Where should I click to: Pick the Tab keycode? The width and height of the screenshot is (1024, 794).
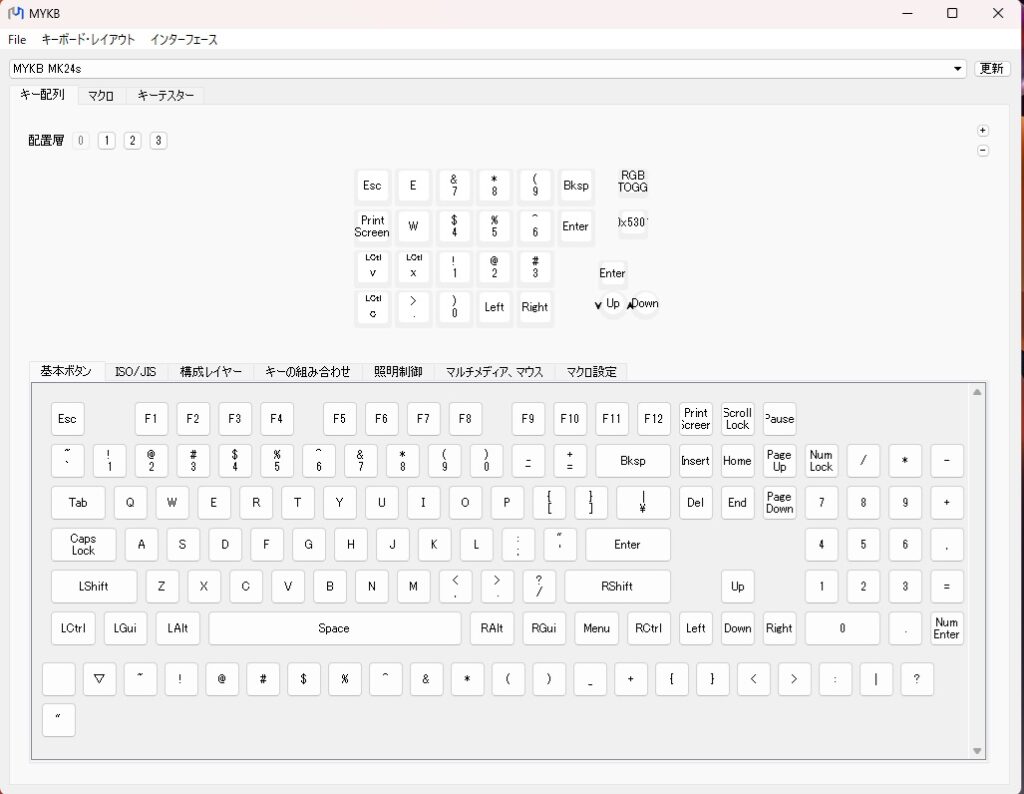pos(78,503)
